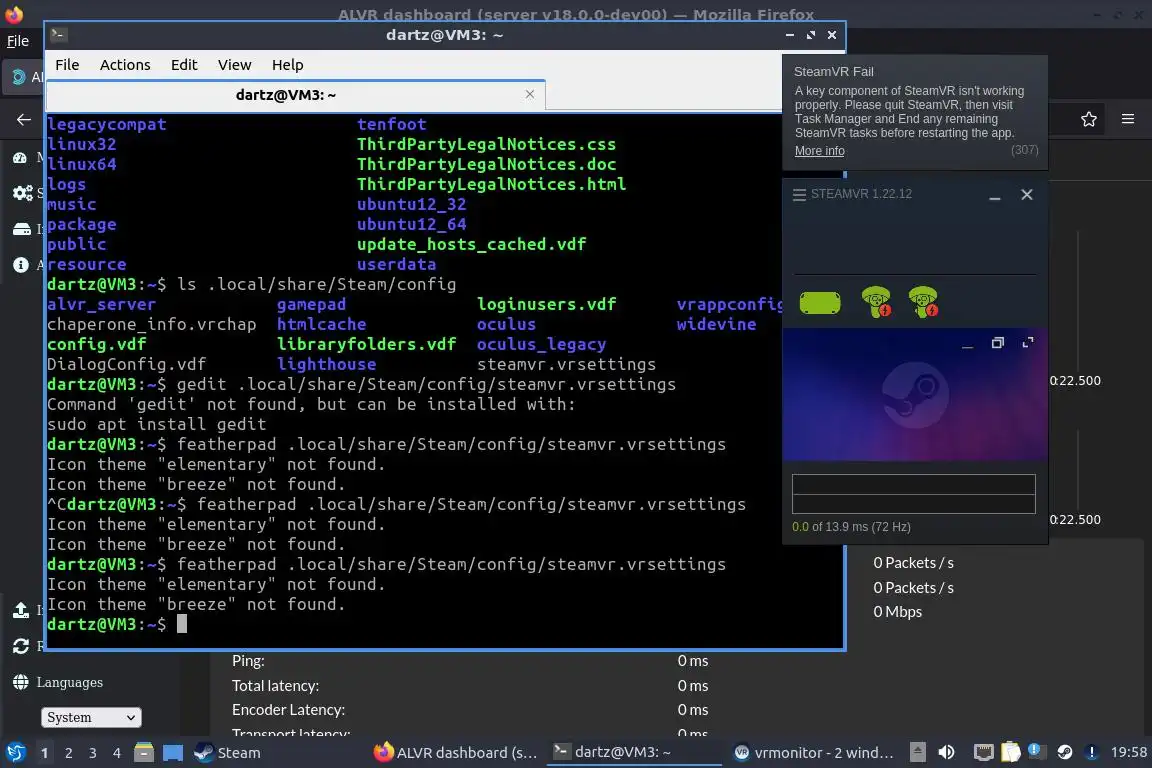The image size is (1152, 768).
Task: Restore the SteamVR mirror view window
Action: pyautogui.click(x=998, y=342)
